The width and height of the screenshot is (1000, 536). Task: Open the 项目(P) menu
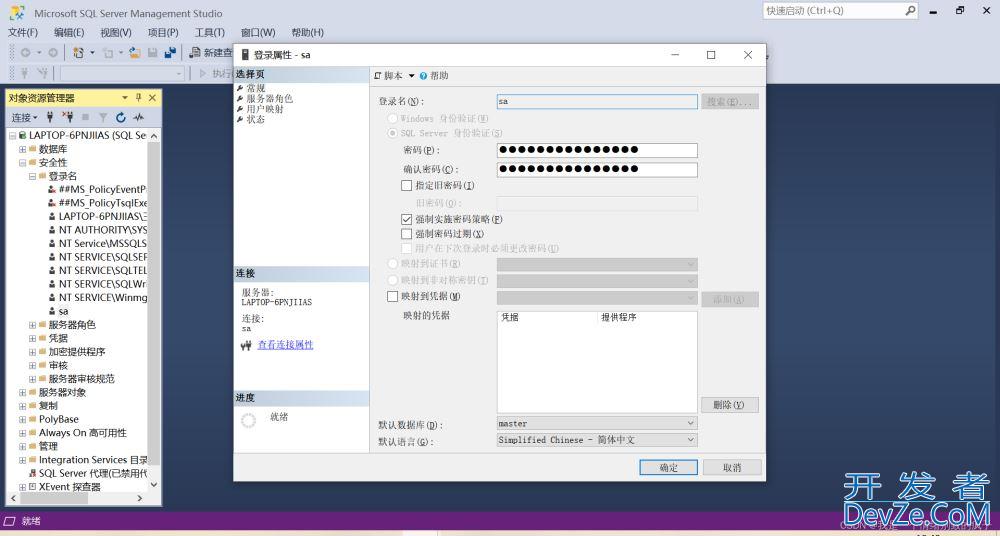point(163,33)
